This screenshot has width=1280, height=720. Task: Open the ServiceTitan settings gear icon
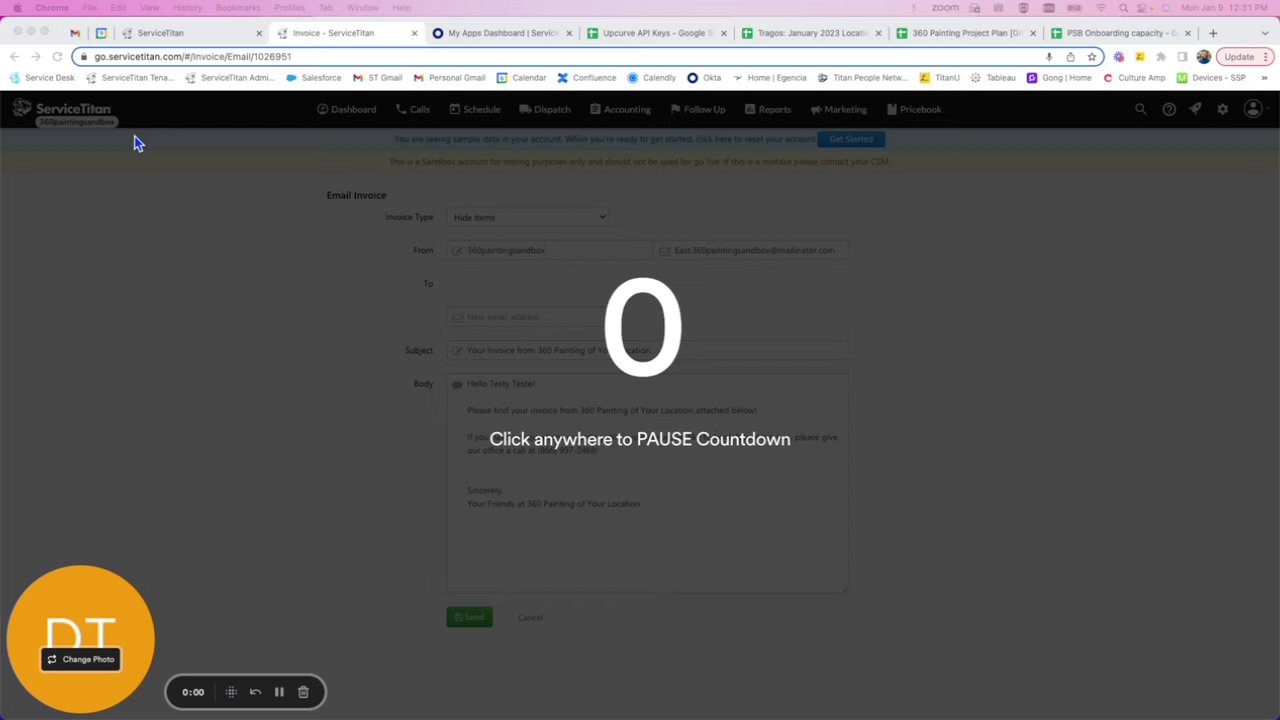point(1222,109)
